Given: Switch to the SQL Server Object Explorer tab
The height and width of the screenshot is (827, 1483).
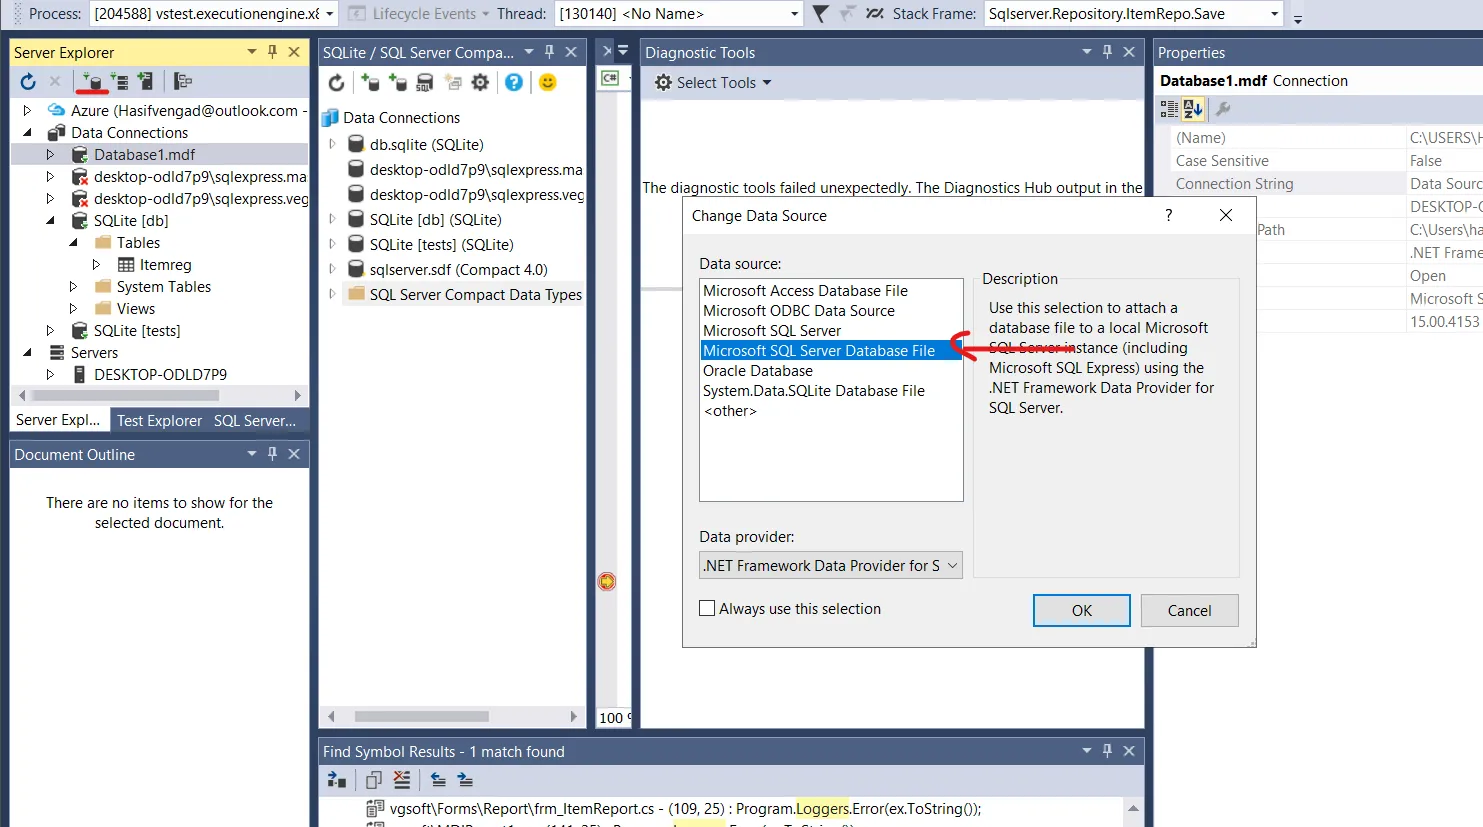Looking at the screenshot, I should (x=255, y=421).
